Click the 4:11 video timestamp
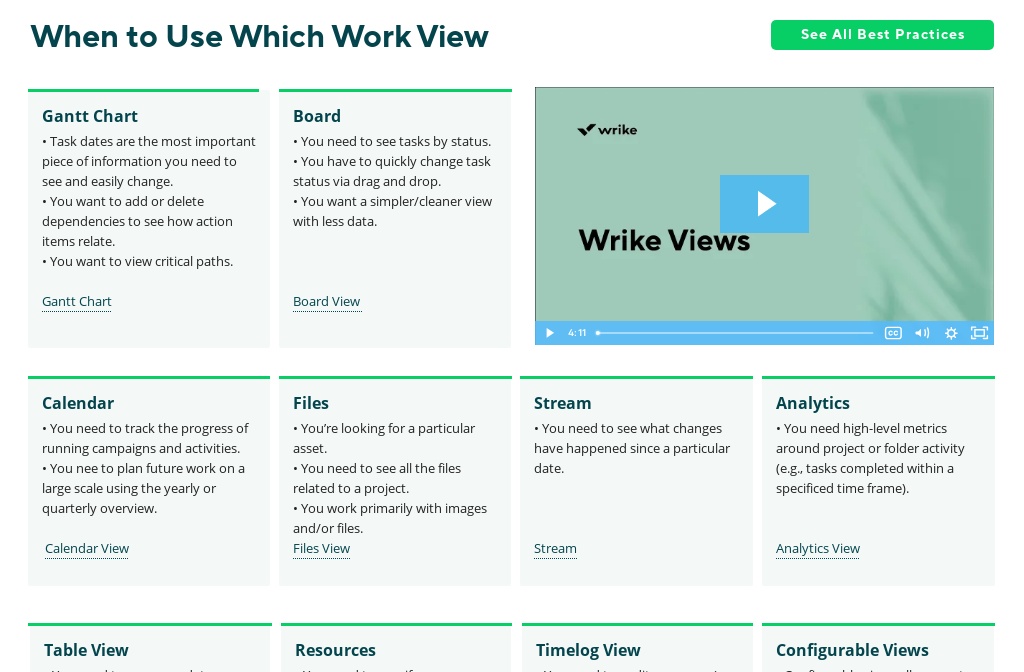The width and height of the screenshot is (1024, 672). coord(577,333)
